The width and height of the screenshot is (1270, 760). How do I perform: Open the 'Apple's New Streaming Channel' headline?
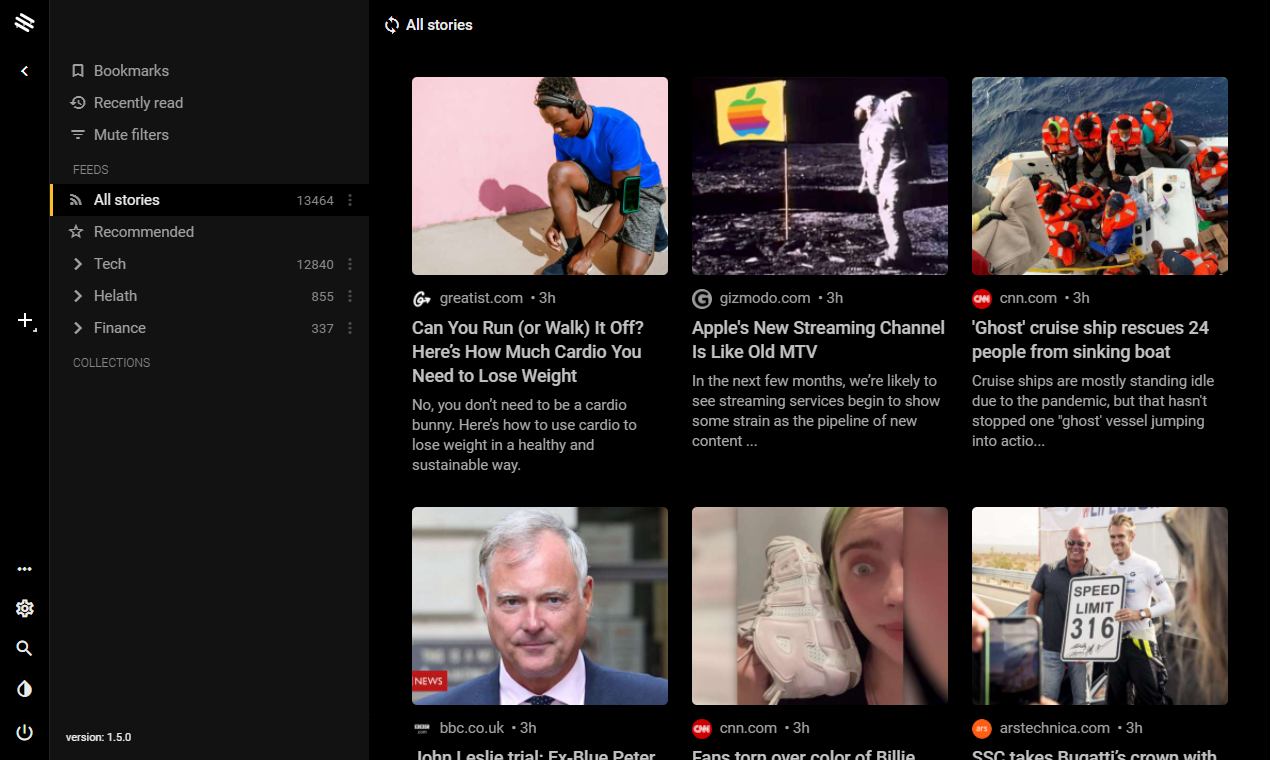point(818,340)
